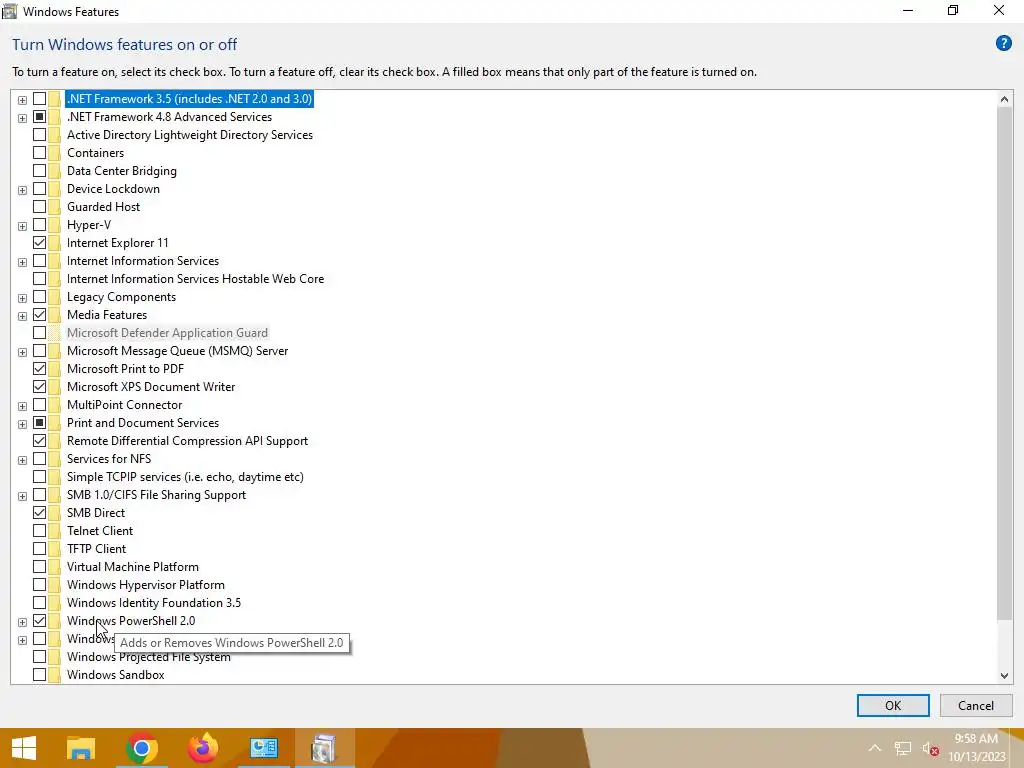The image size is (1024, 768).
Task: Click the folder icon beside SMB Direct
Action: [x=55, y=513]
